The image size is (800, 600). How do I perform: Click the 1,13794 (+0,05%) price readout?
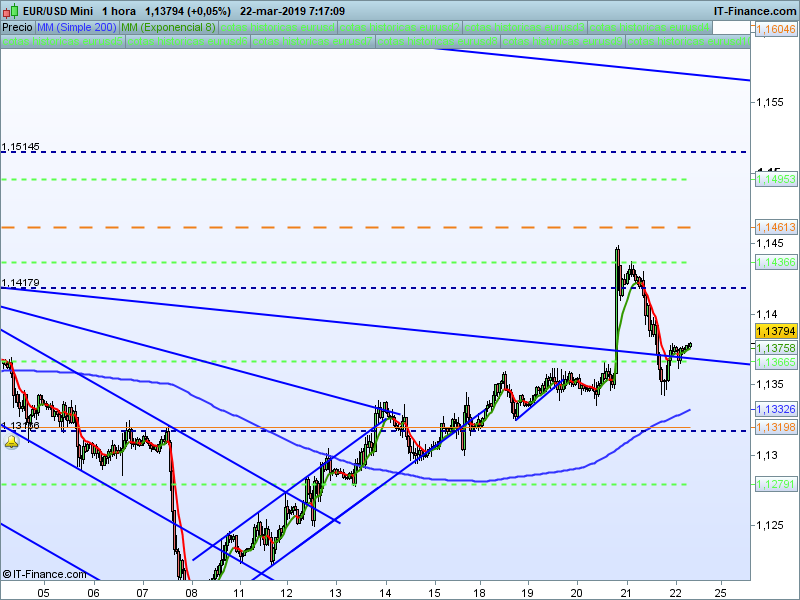click(x=188, y=11)
